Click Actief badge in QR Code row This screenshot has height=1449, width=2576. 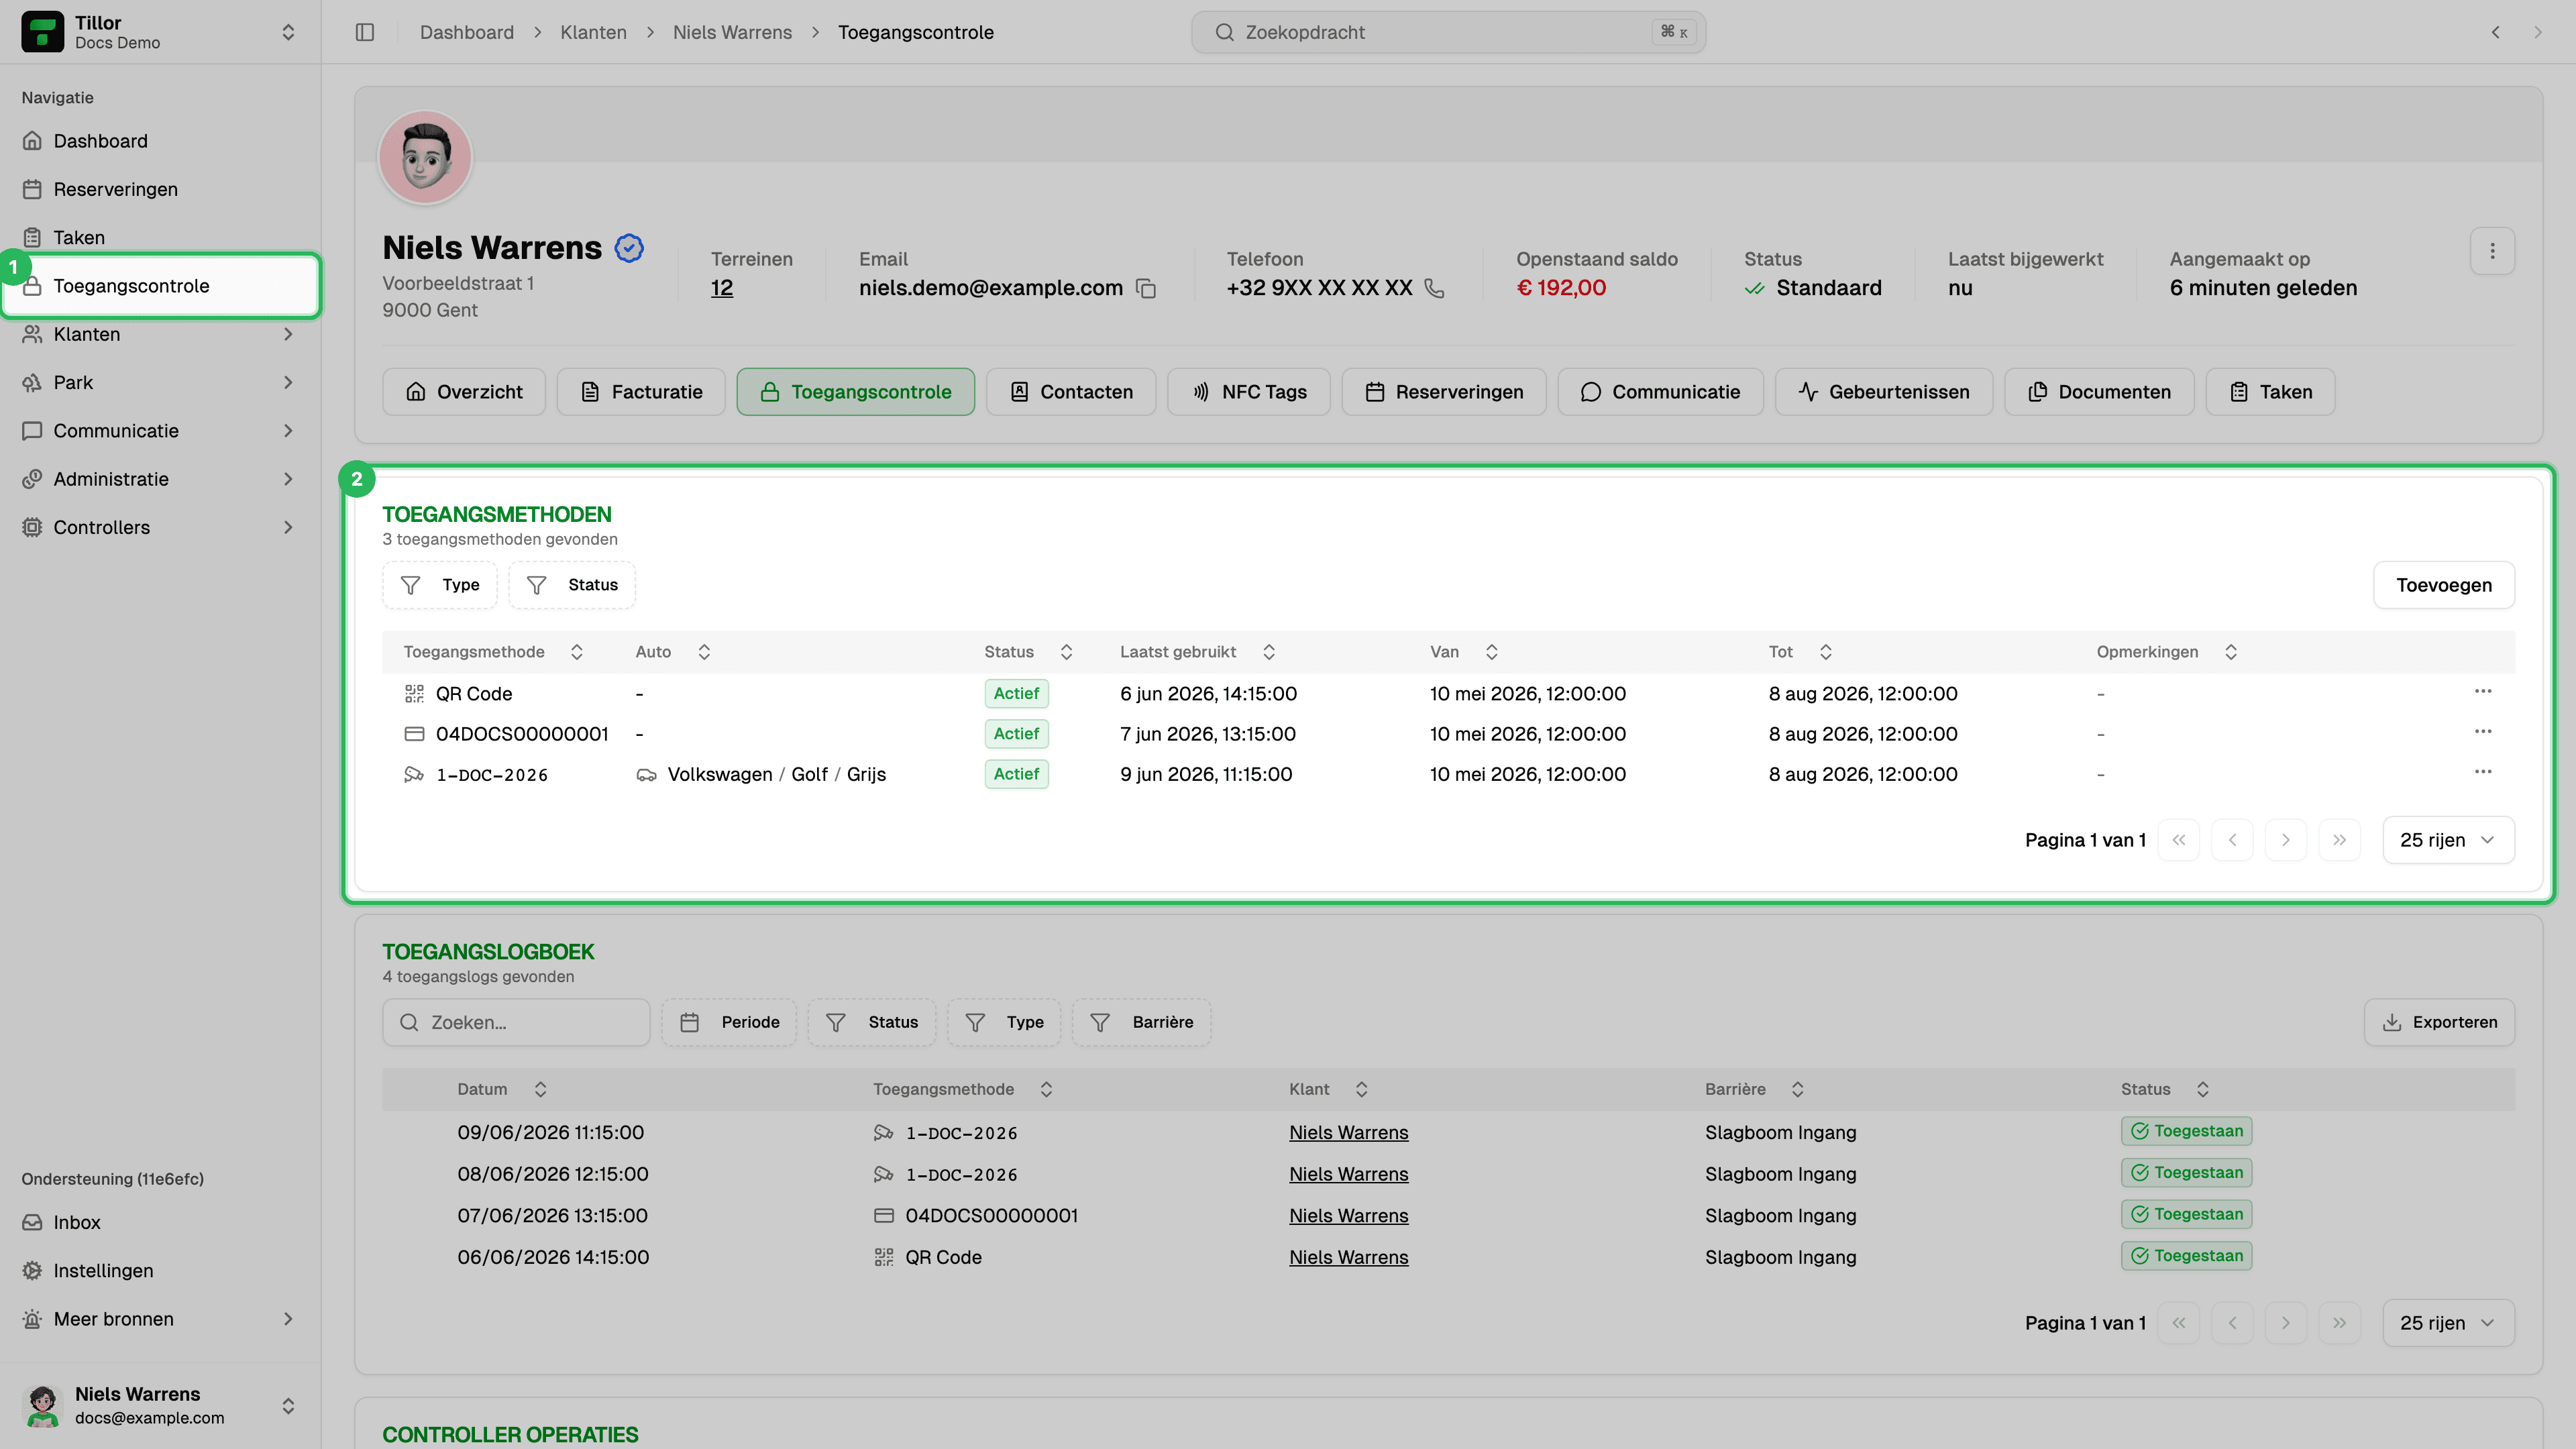pos(1016,693)
